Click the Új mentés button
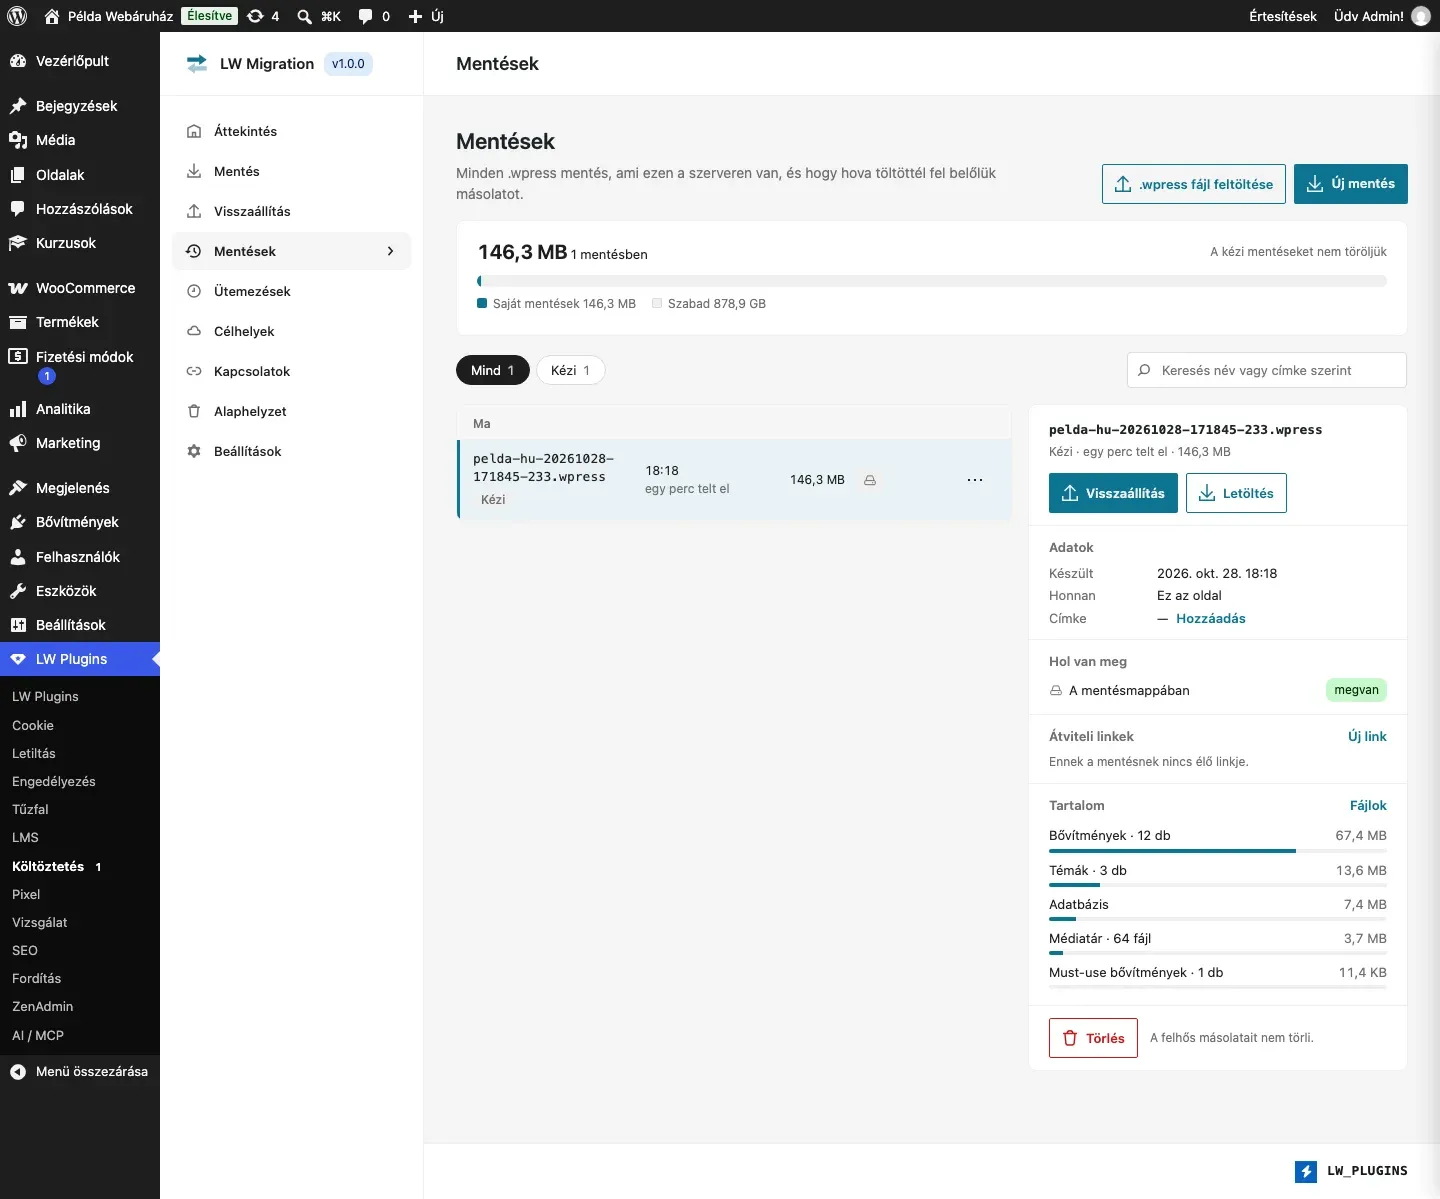1440x1199 pixels. 1351,184
